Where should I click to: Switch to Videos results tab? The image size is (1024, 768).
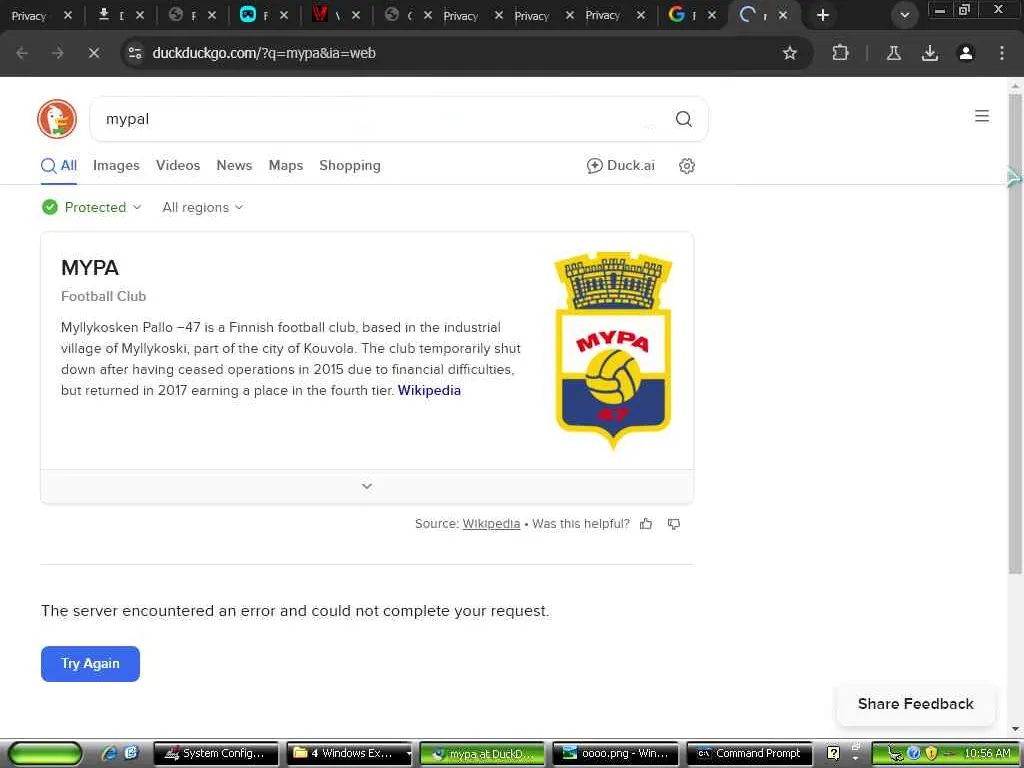coord(178,165)
